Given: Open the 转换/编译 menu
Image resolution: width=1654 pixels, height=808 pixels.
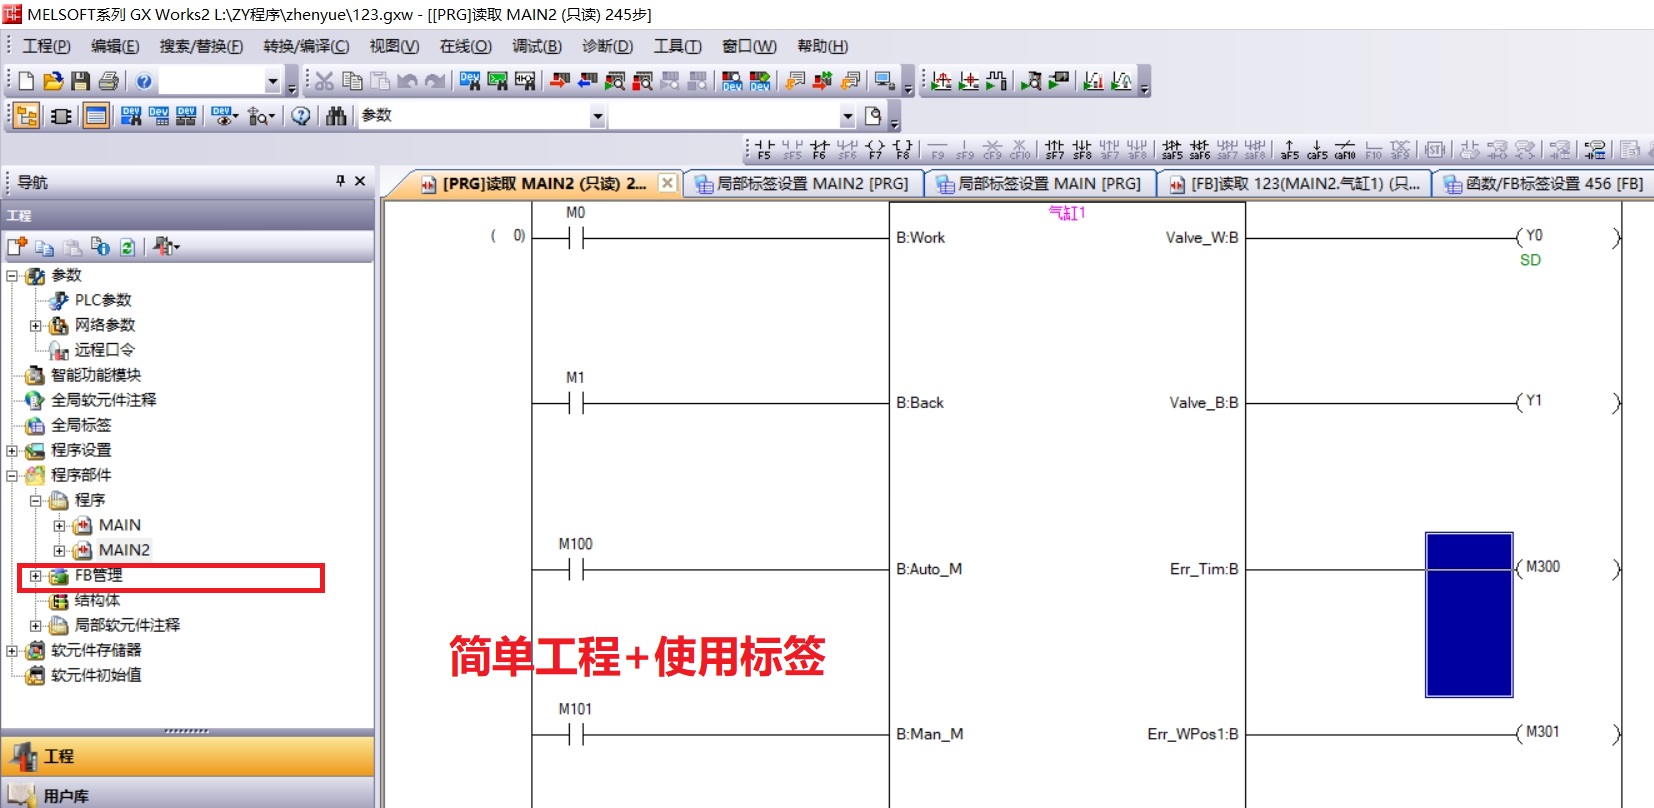Looking at the screenshot, I should tap(306, 46).
